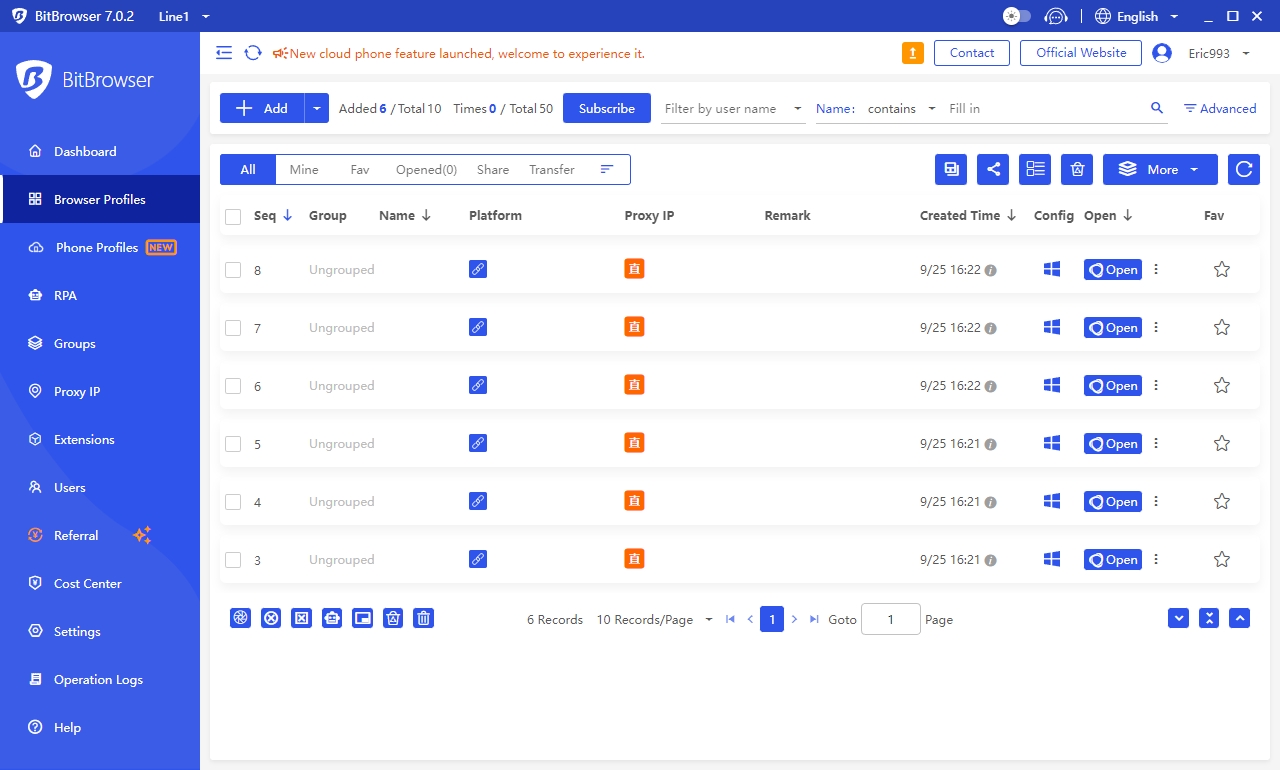
Task: Switch to the Transfer tab
Action: pyautogui.click(x=552, y=170)
